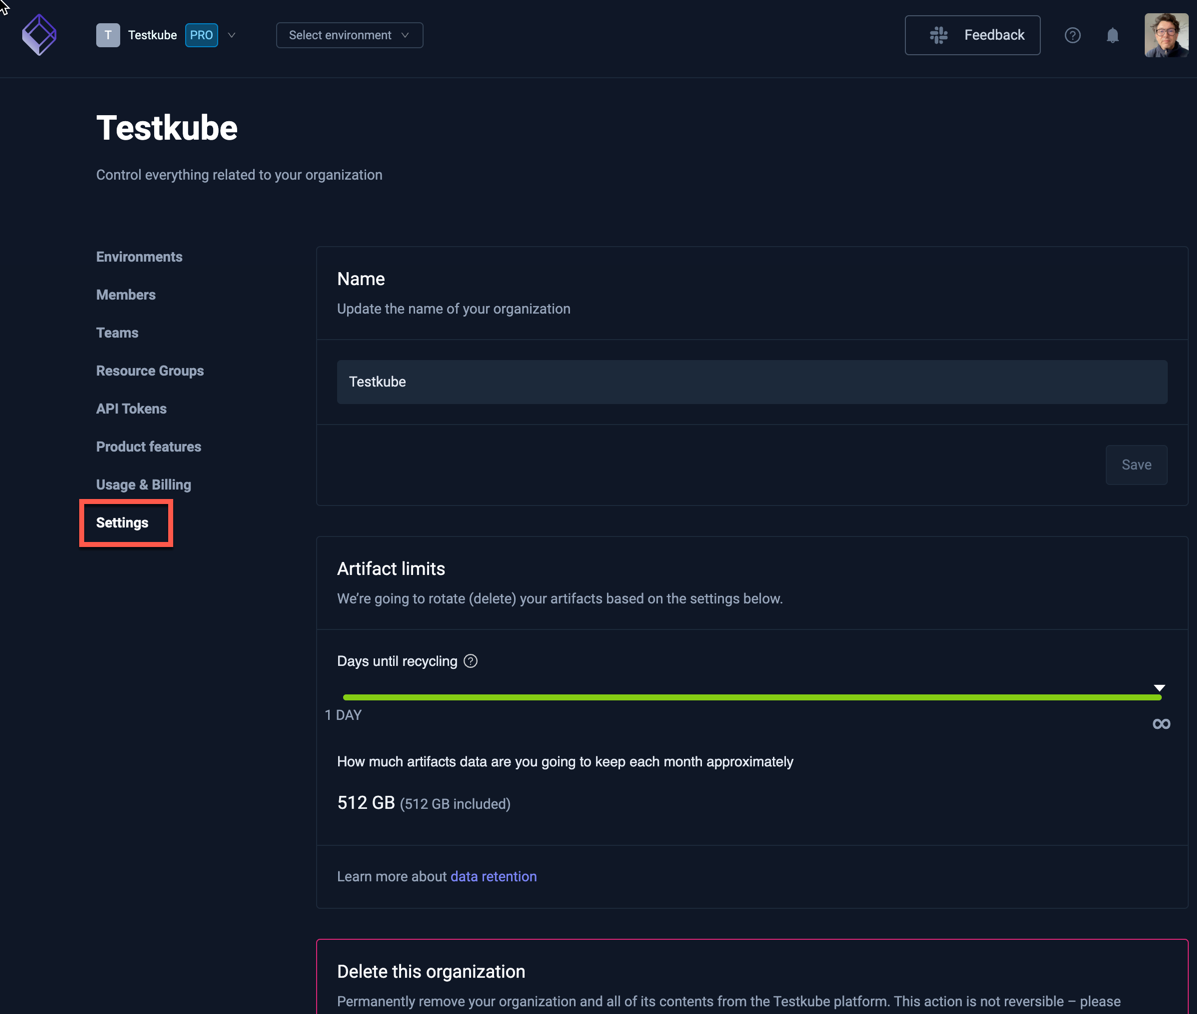Click the infinity symbol at slider end
Screen dimensions: 1197x1014
click(1161, 724)
